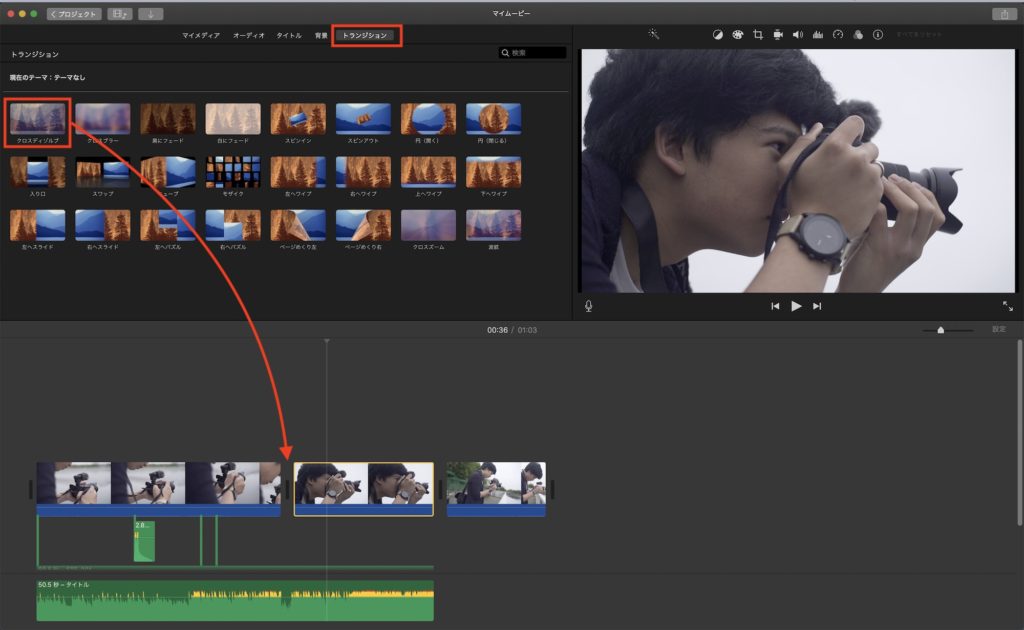Click the magic wand auto-enhance icon
Image resolution: width=1024 pixels, height=630 pixels.
(x=653, y=34)
